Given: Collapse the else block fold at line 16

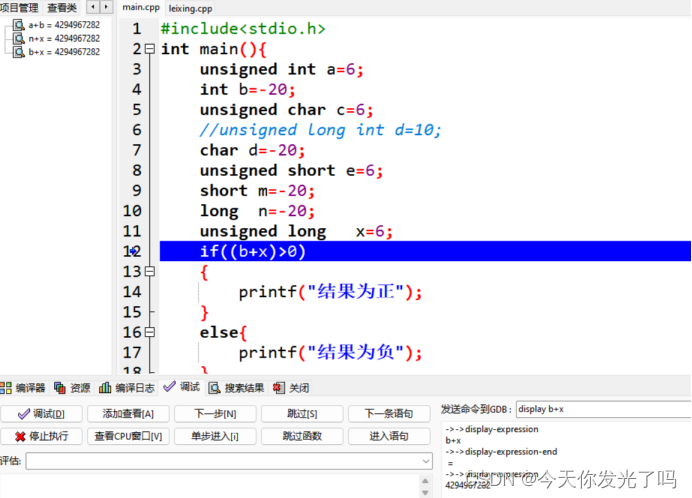Looking at the screenshot, I should (x=150, y=332).
